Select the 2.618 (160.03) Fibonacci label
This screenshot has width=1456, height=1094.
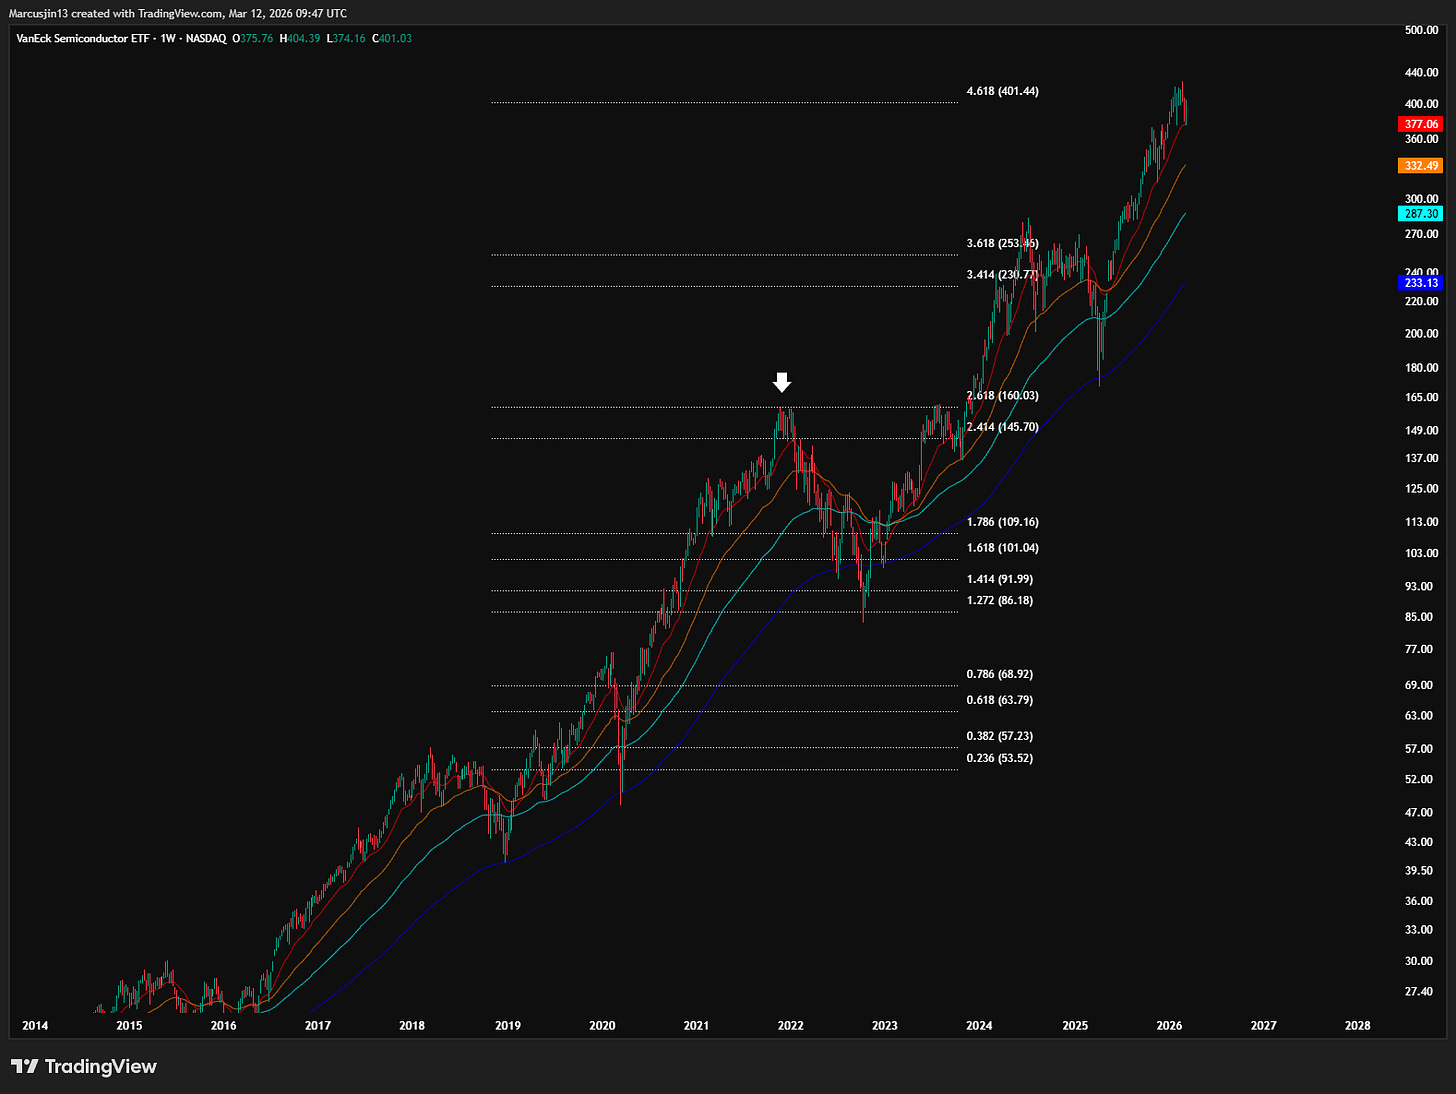[1002, 395]
